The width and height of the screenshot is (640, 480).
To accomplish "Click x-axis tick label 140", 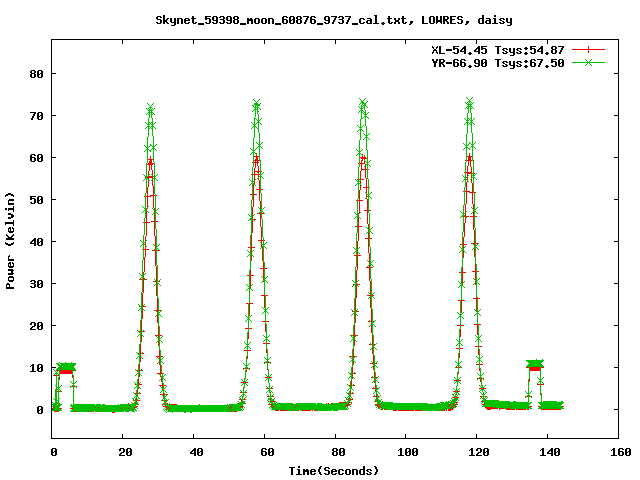I will pos(550,452).
